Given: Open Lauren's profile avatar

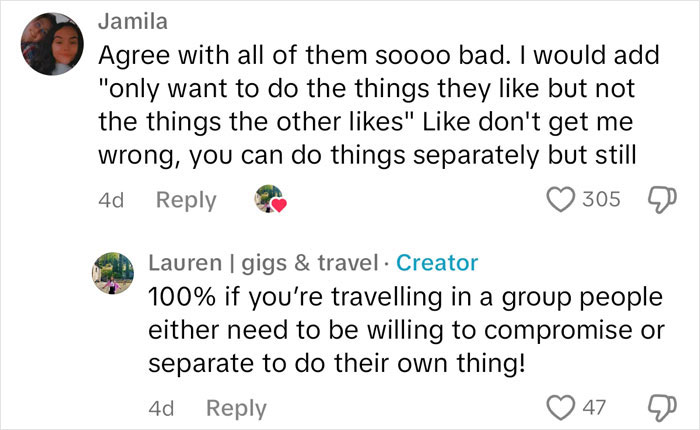Looking at the screenshot, I should tap(113, 271).
